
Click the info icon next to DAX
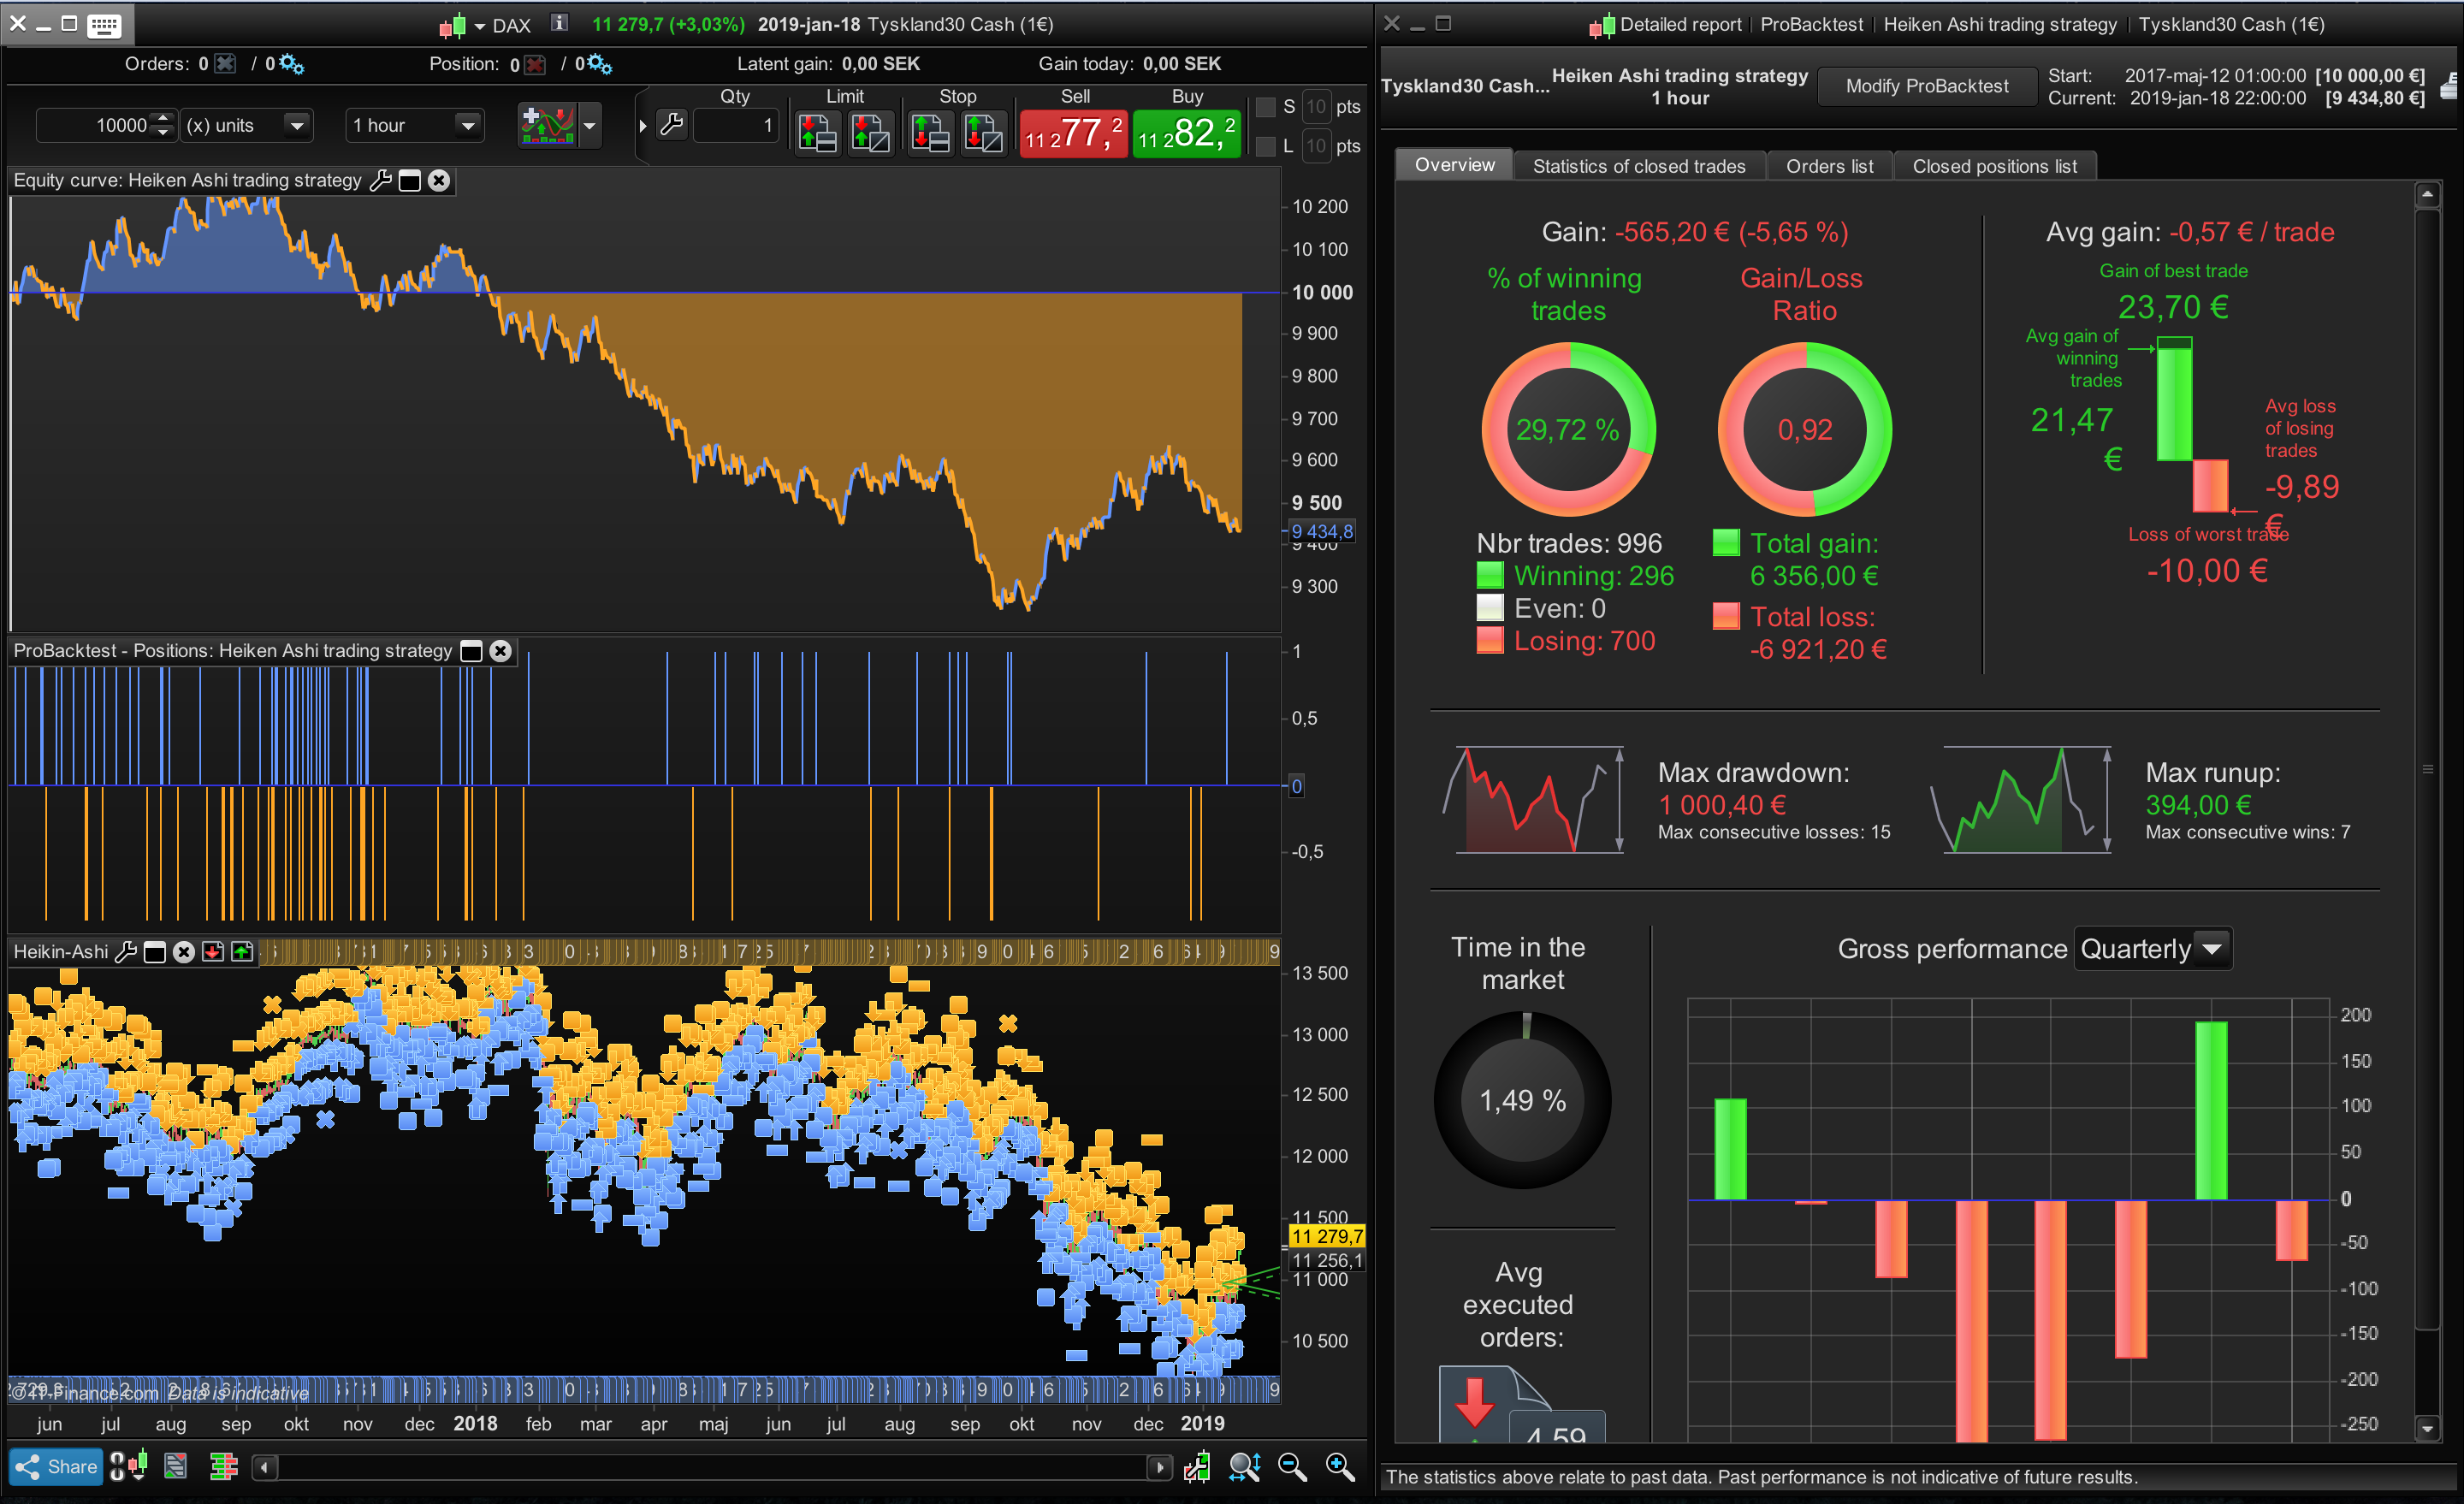[x=560, y=23]
